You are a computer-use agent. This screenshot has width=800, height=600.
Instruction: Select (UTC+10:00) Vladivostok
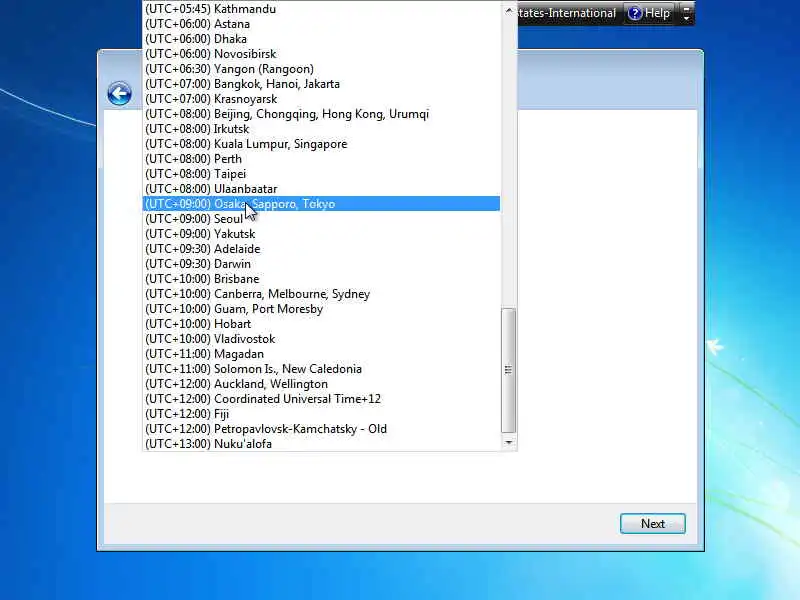point(321,339)
